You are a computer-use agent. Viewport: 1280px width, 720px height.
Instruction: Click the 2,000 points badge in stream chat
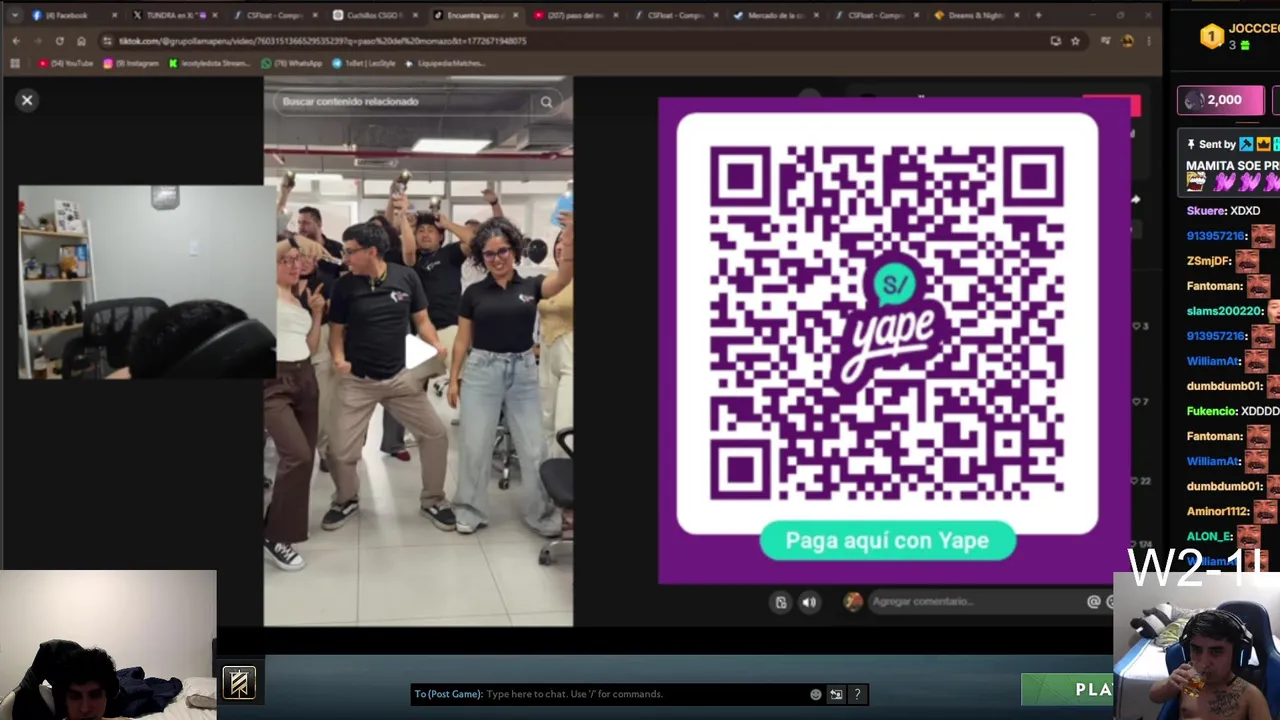(1220, 100)
